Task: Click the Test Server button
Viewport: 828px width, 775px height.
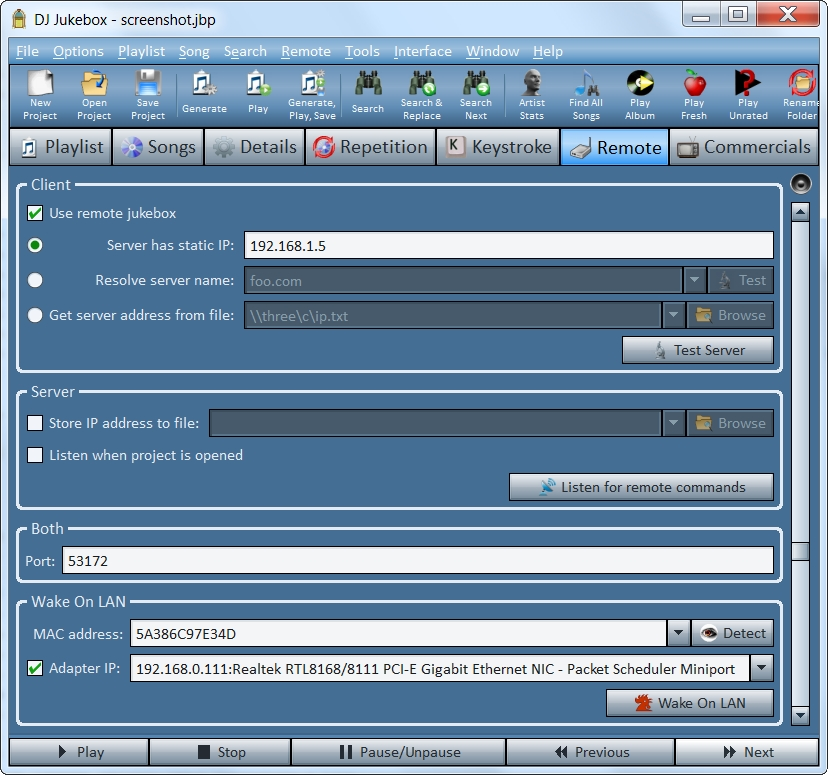Action: click(x=698, y=350)
